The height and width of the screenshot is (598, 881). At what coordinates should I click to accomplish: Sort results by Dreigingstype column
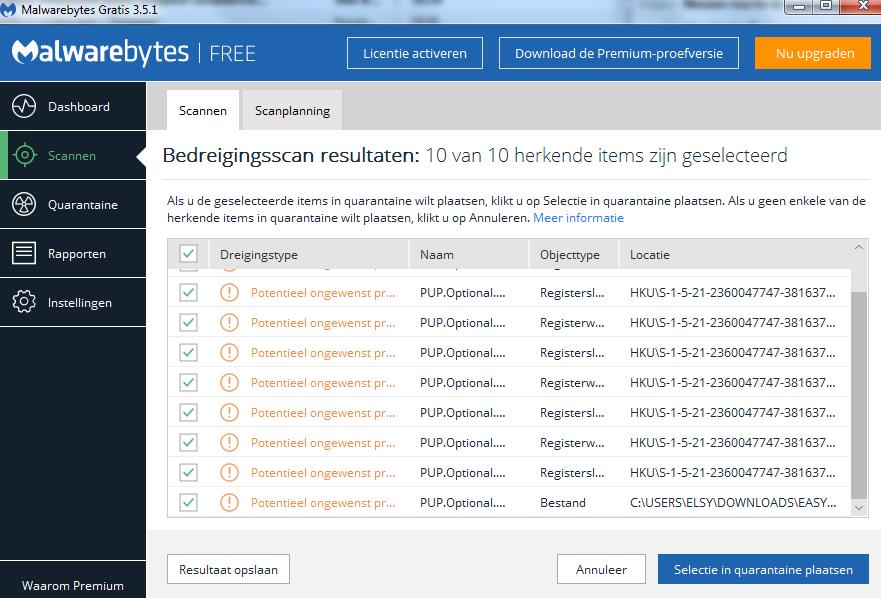click(x=259, y=255)
